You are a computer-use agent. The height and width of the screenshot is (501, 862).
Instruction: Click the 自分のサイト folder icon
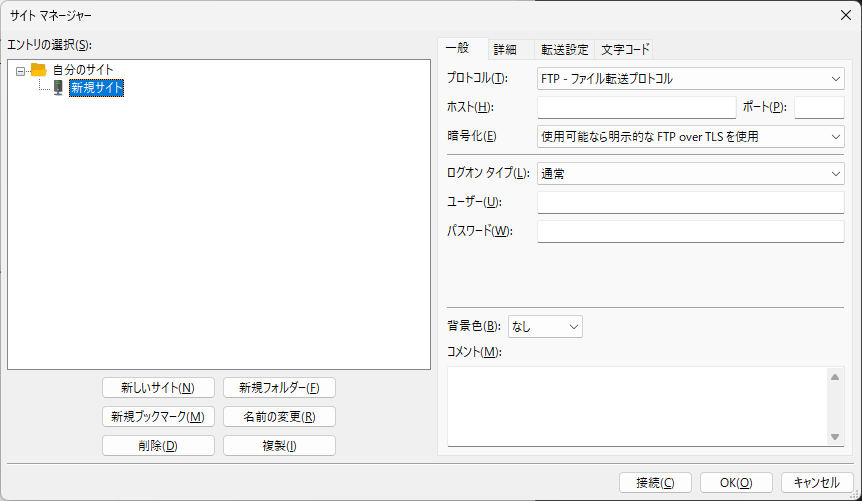[x=39, y=70]
